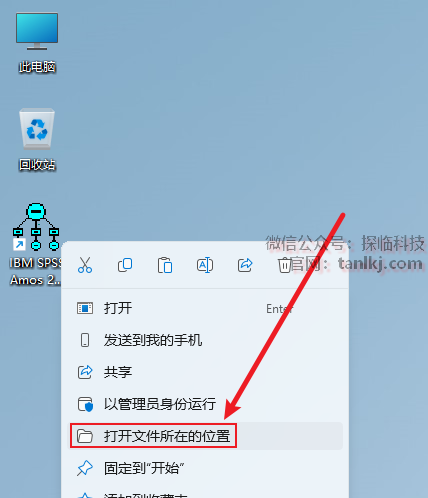Click the folder icon beside 打开文件所在的位置
Viewport: 428px width, 498px height.
[x=85, y=436]
